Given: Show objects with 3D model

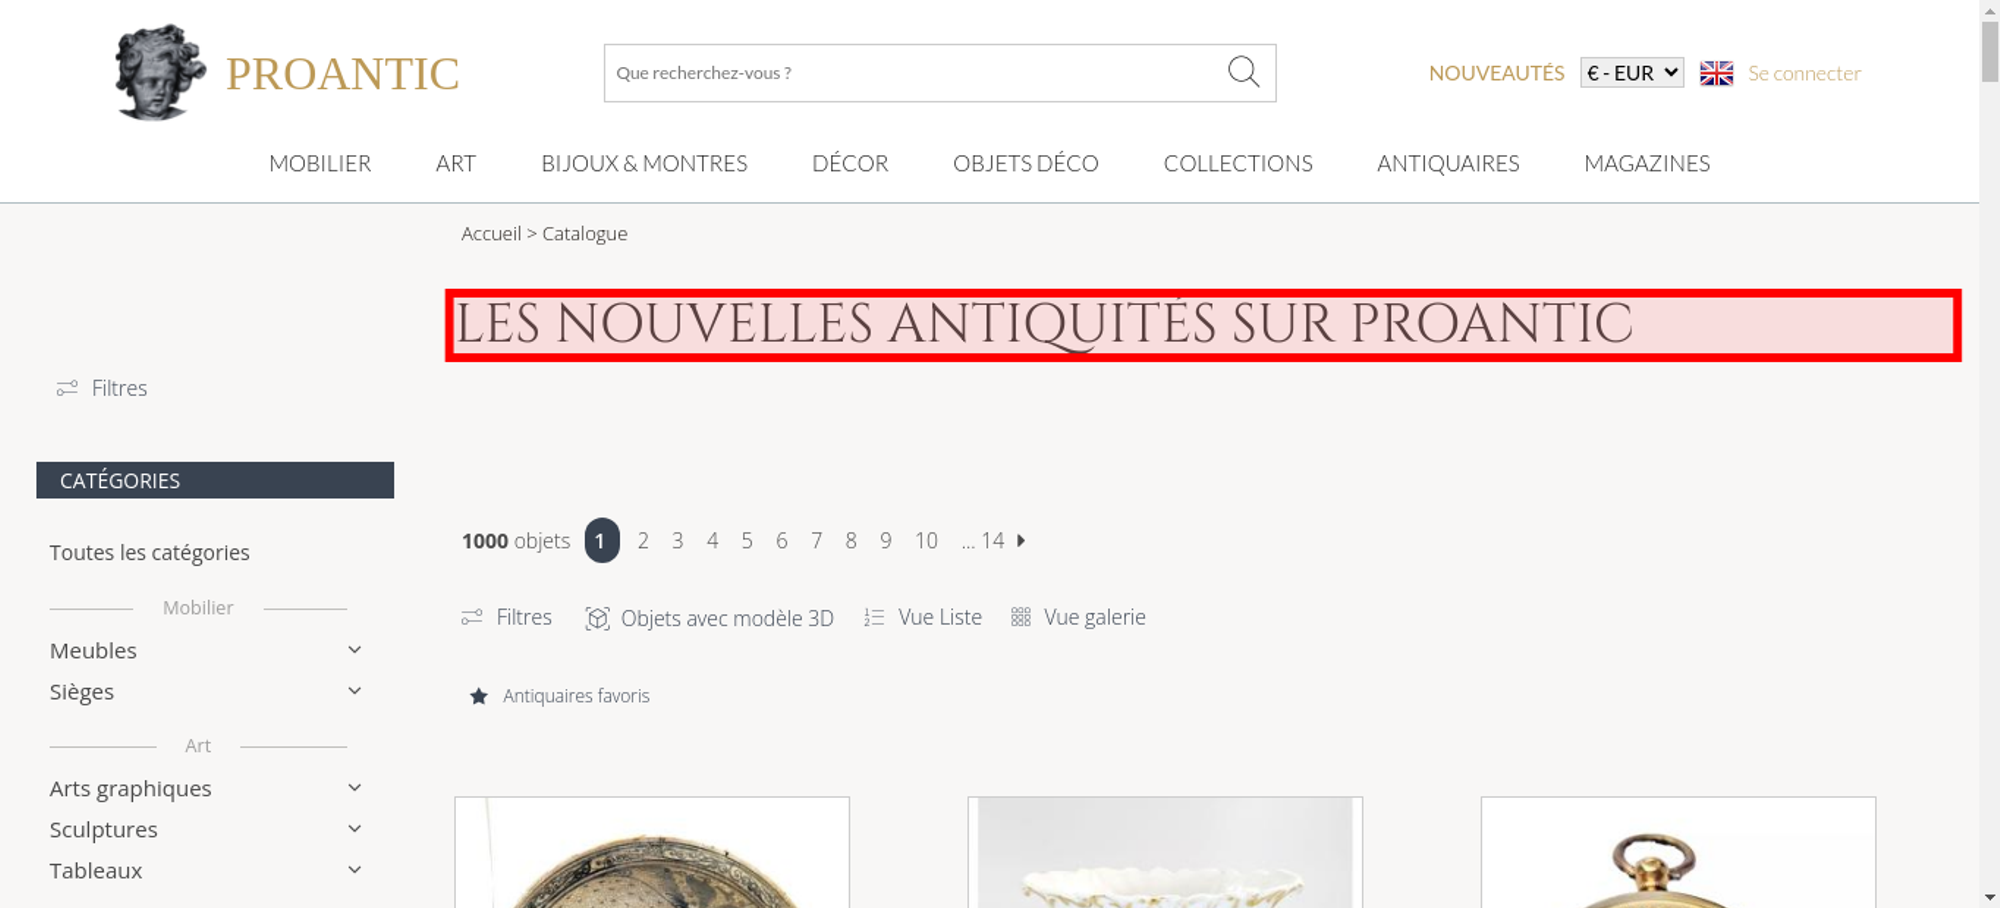Looking at the screenshot, I should point(709,618).
